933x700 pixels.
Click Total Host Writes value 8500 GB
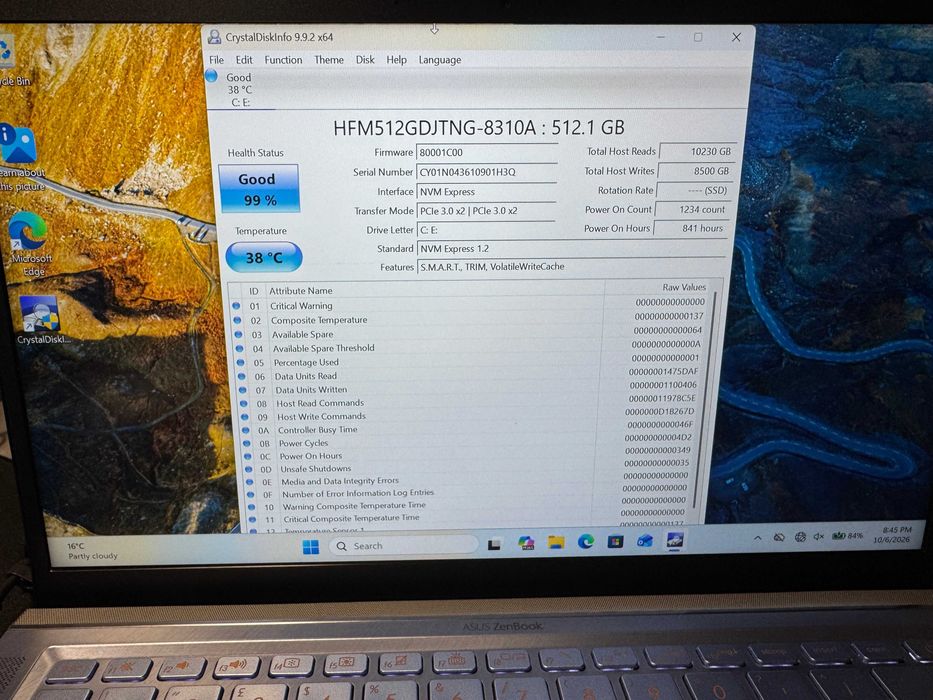696,171
